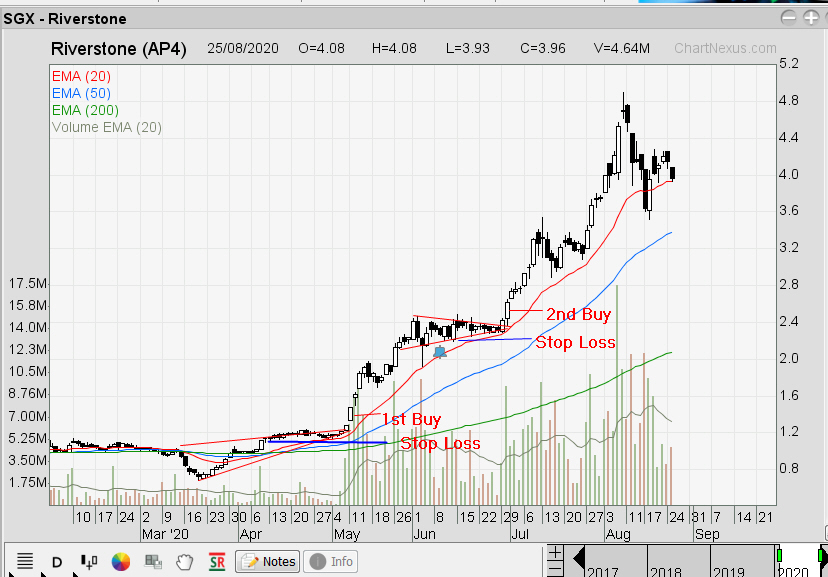828x577 pixels.
Task: Click the O=4.08 open value
Action: point(321,49)
